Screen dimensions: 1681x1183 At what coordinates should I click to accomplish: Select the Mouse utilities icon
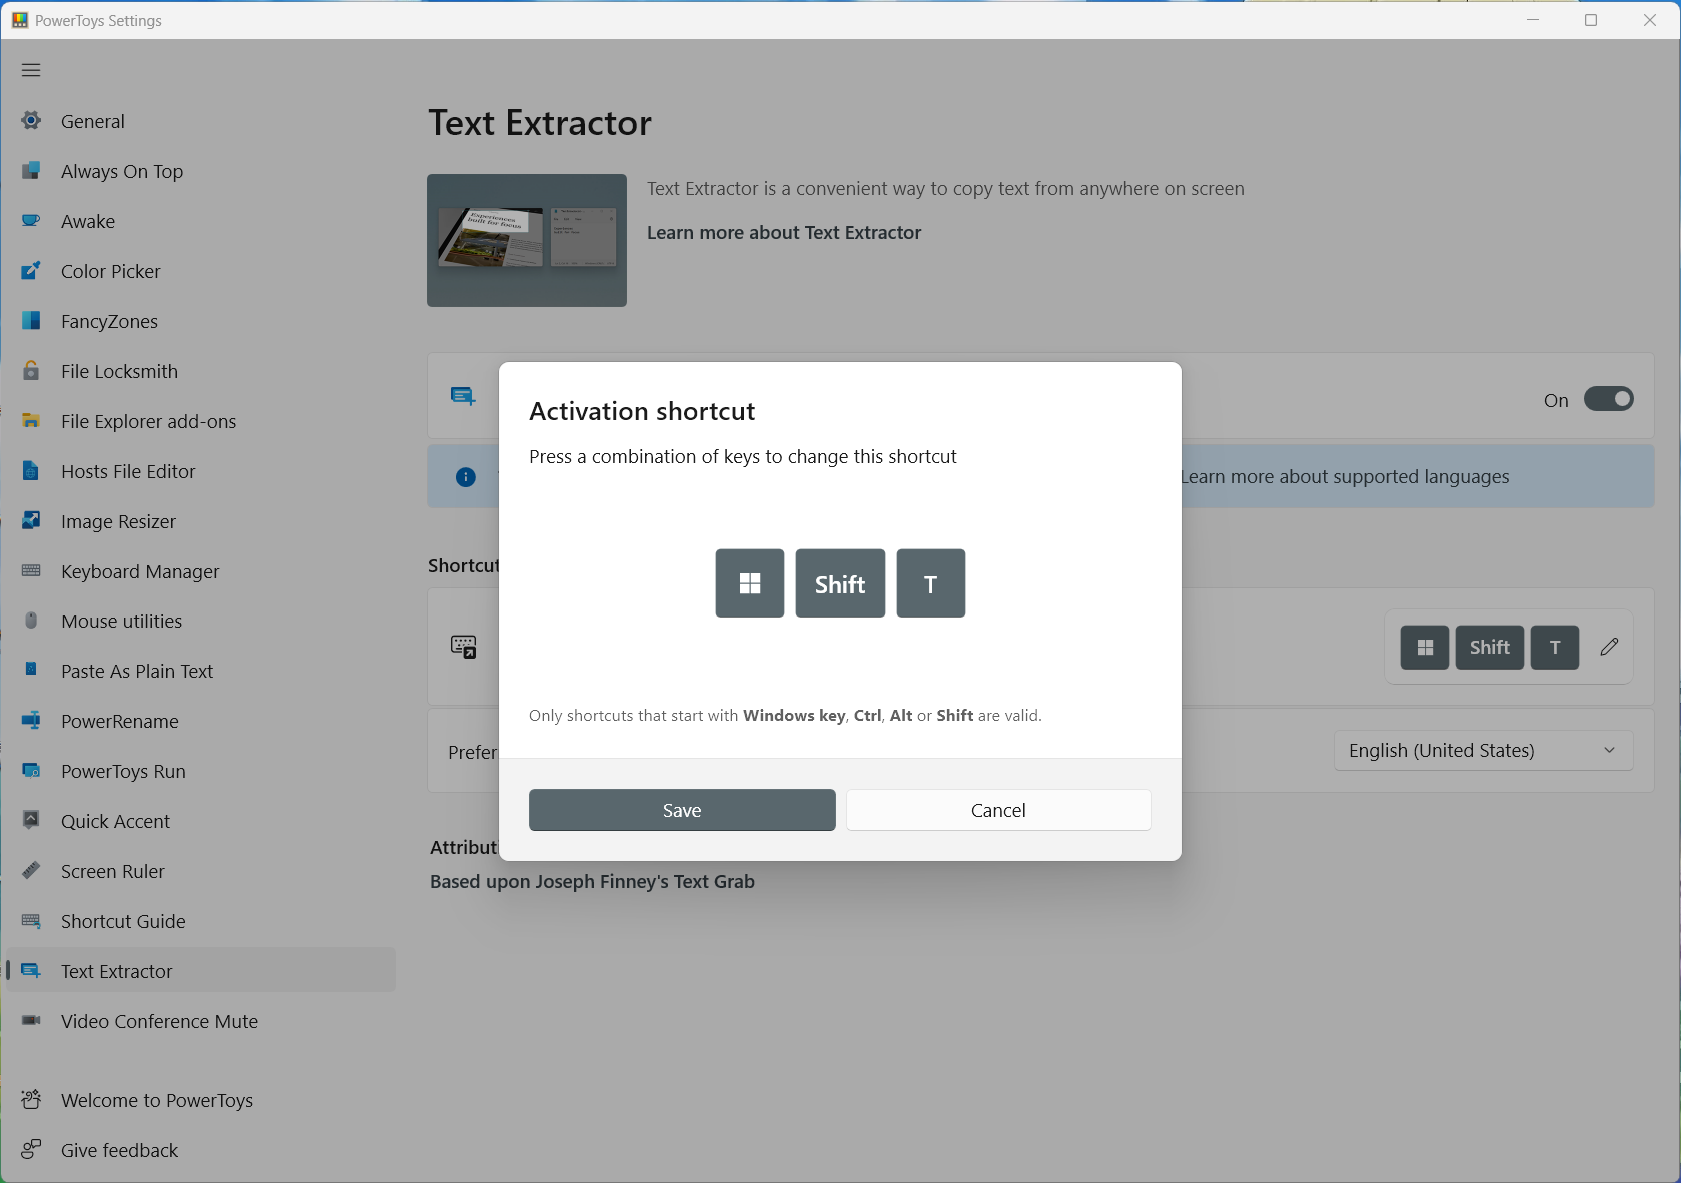pos(31,621)
